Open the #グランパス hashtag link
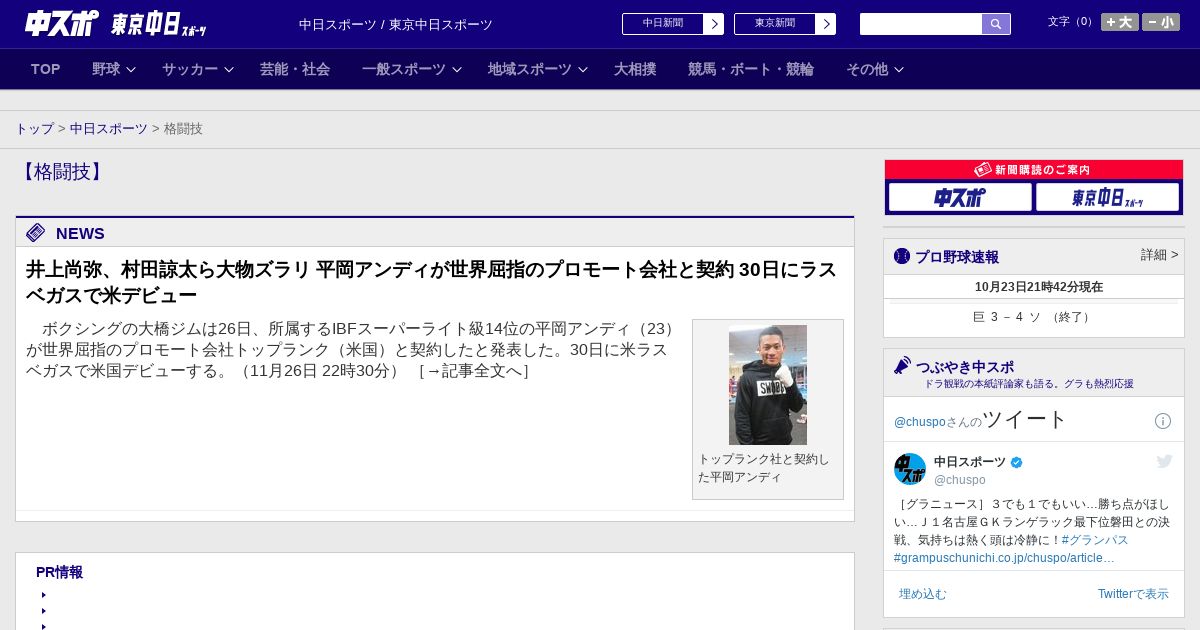Screen dimensions: 1200x630 pyautogui.click(x=1095, y=540)
